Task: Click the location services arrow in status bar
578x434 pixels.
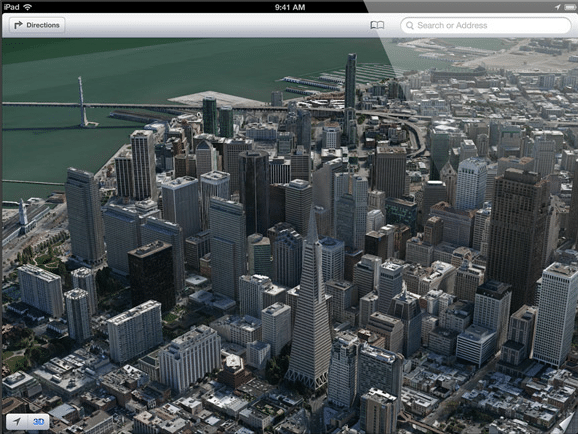Action: pos(557,7)
